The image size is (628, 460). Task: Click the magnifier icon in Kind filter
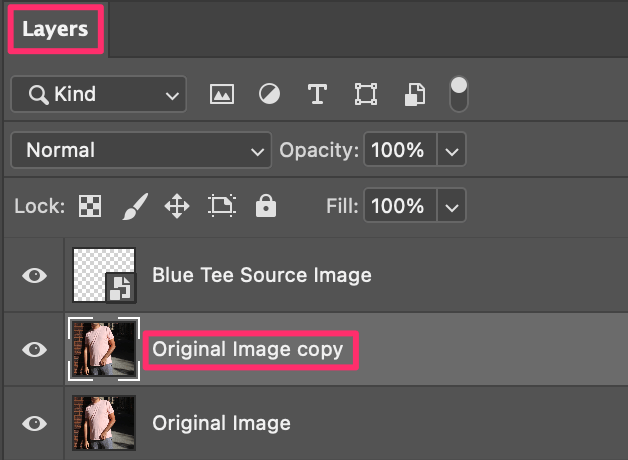coord(38,95)
